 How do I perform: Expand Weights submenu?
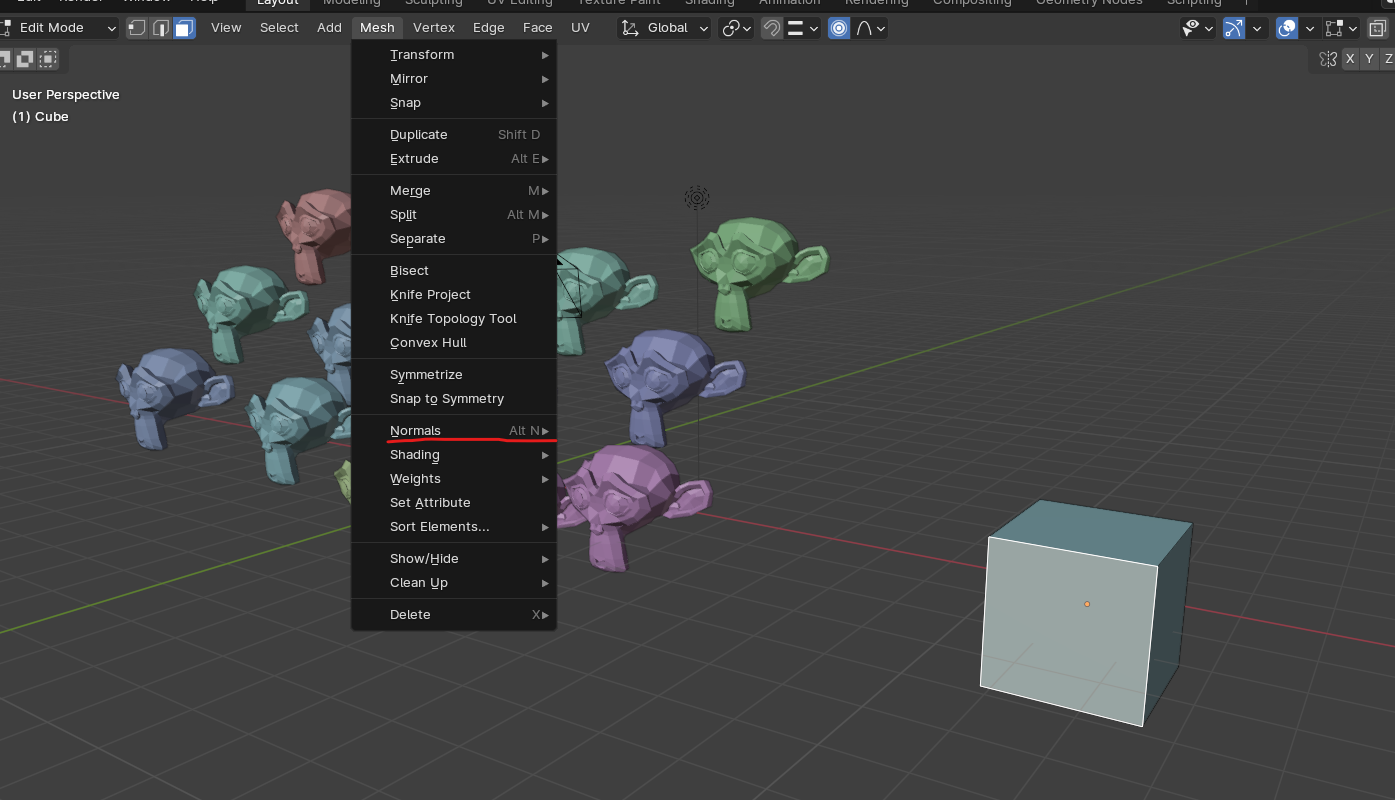pos(454,479)
